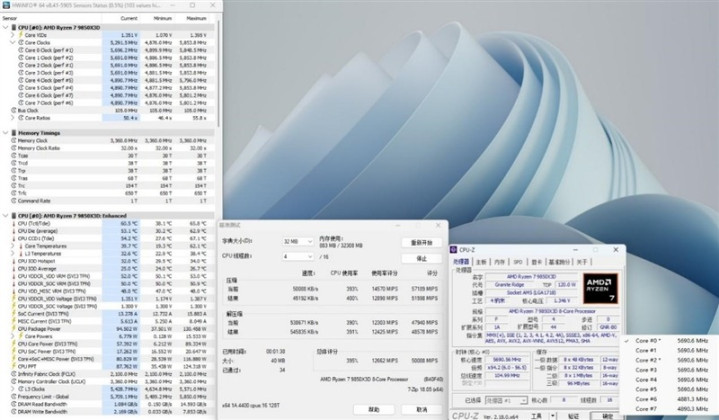The width and height of the screenshot is (719, 420).
Task: Open the 关于 tab in CPU-Z
Action: point(582,262)
